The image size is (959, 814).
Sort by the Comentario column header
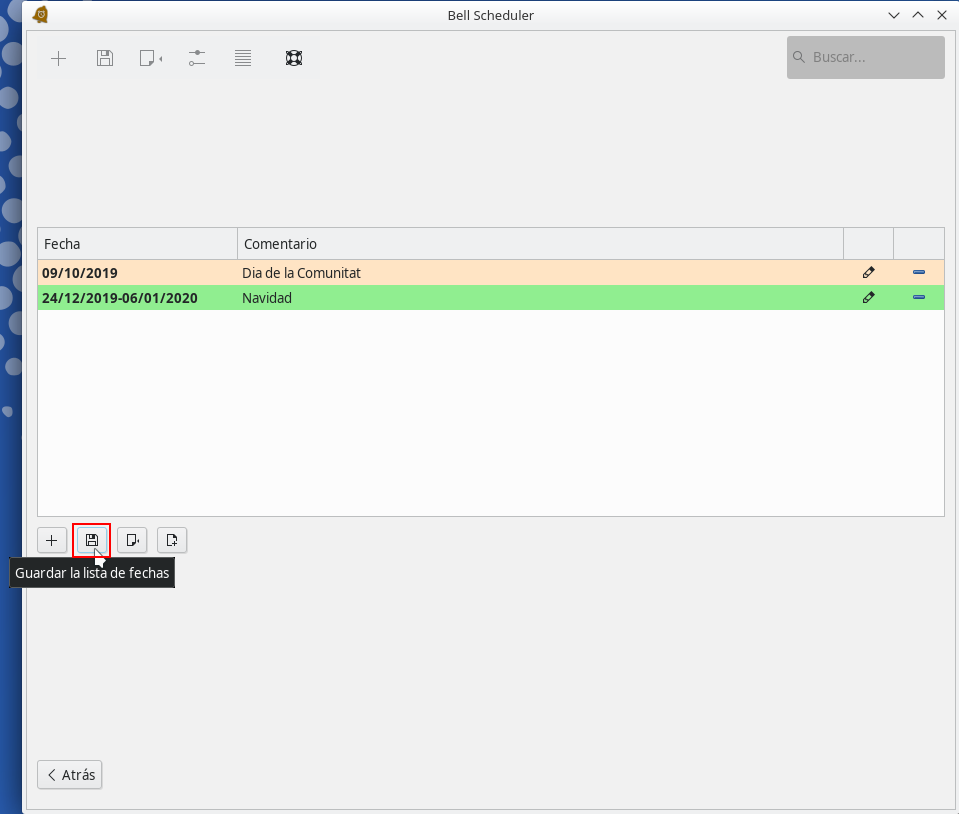[540, 244]
